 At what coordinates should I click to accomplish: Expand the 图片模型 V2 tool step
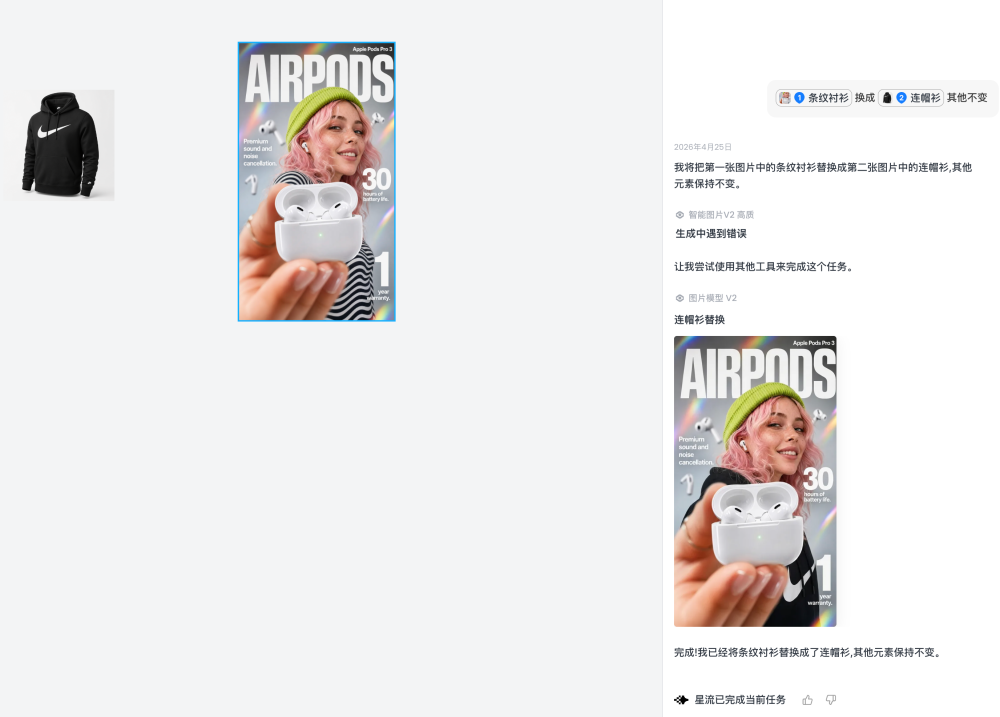click(706, 298)
